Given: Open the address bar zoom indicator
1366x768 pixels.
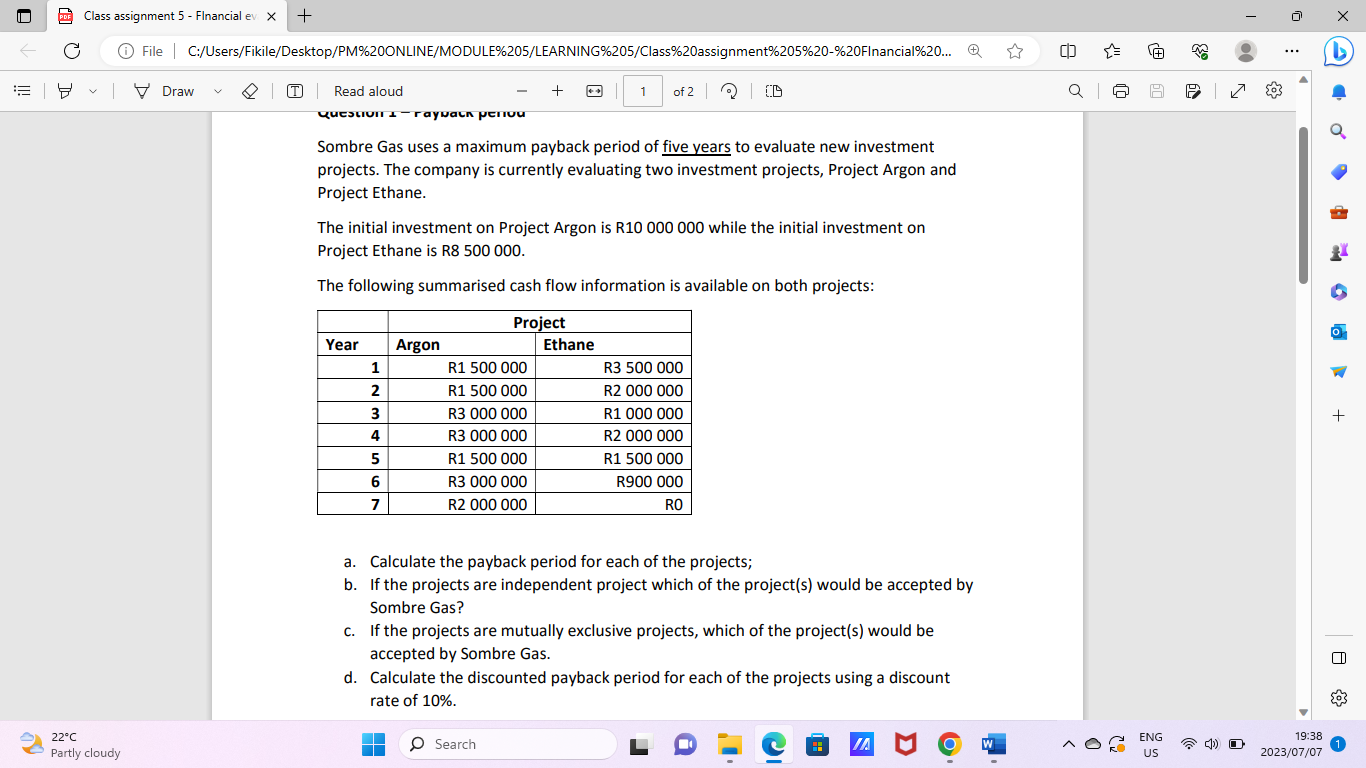Looking at the screenshot, I should 975,51.
